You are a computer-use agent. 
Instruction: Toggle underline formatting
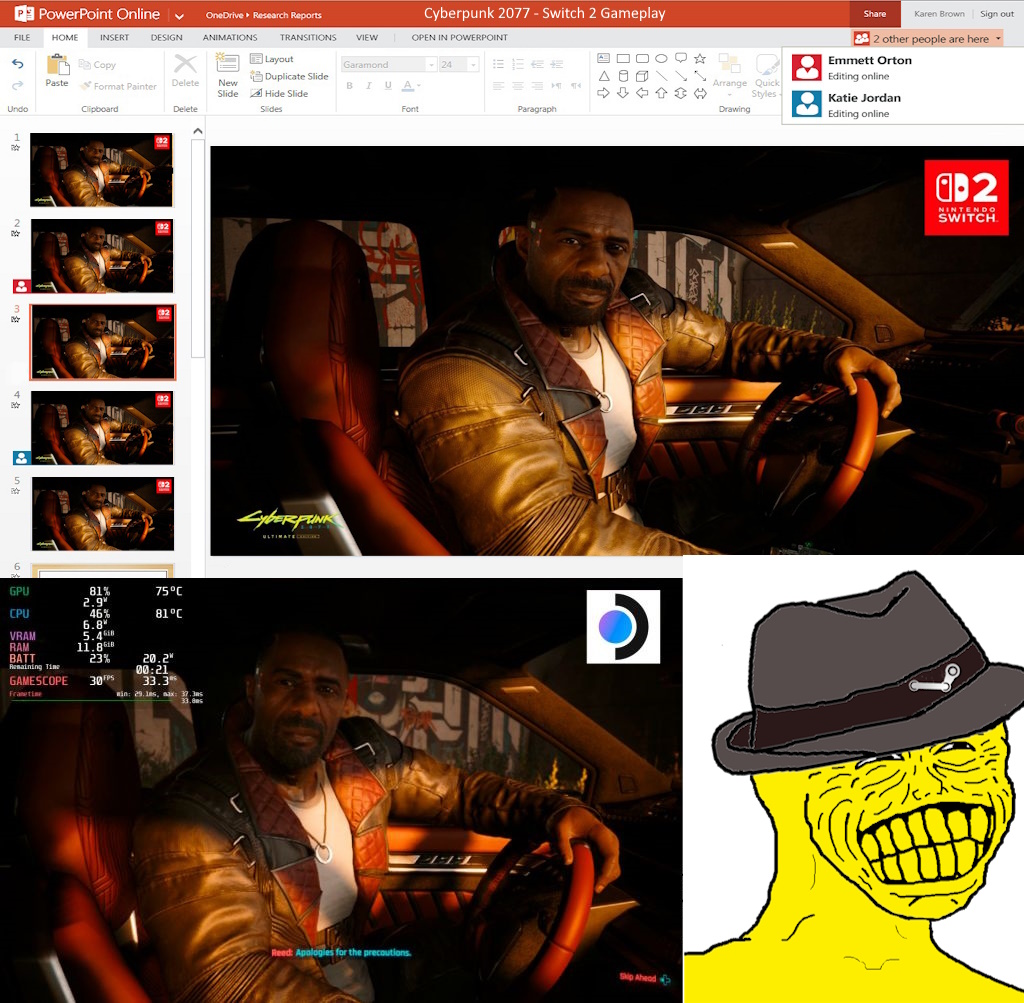pyautogui.click(x=388, y=85)
